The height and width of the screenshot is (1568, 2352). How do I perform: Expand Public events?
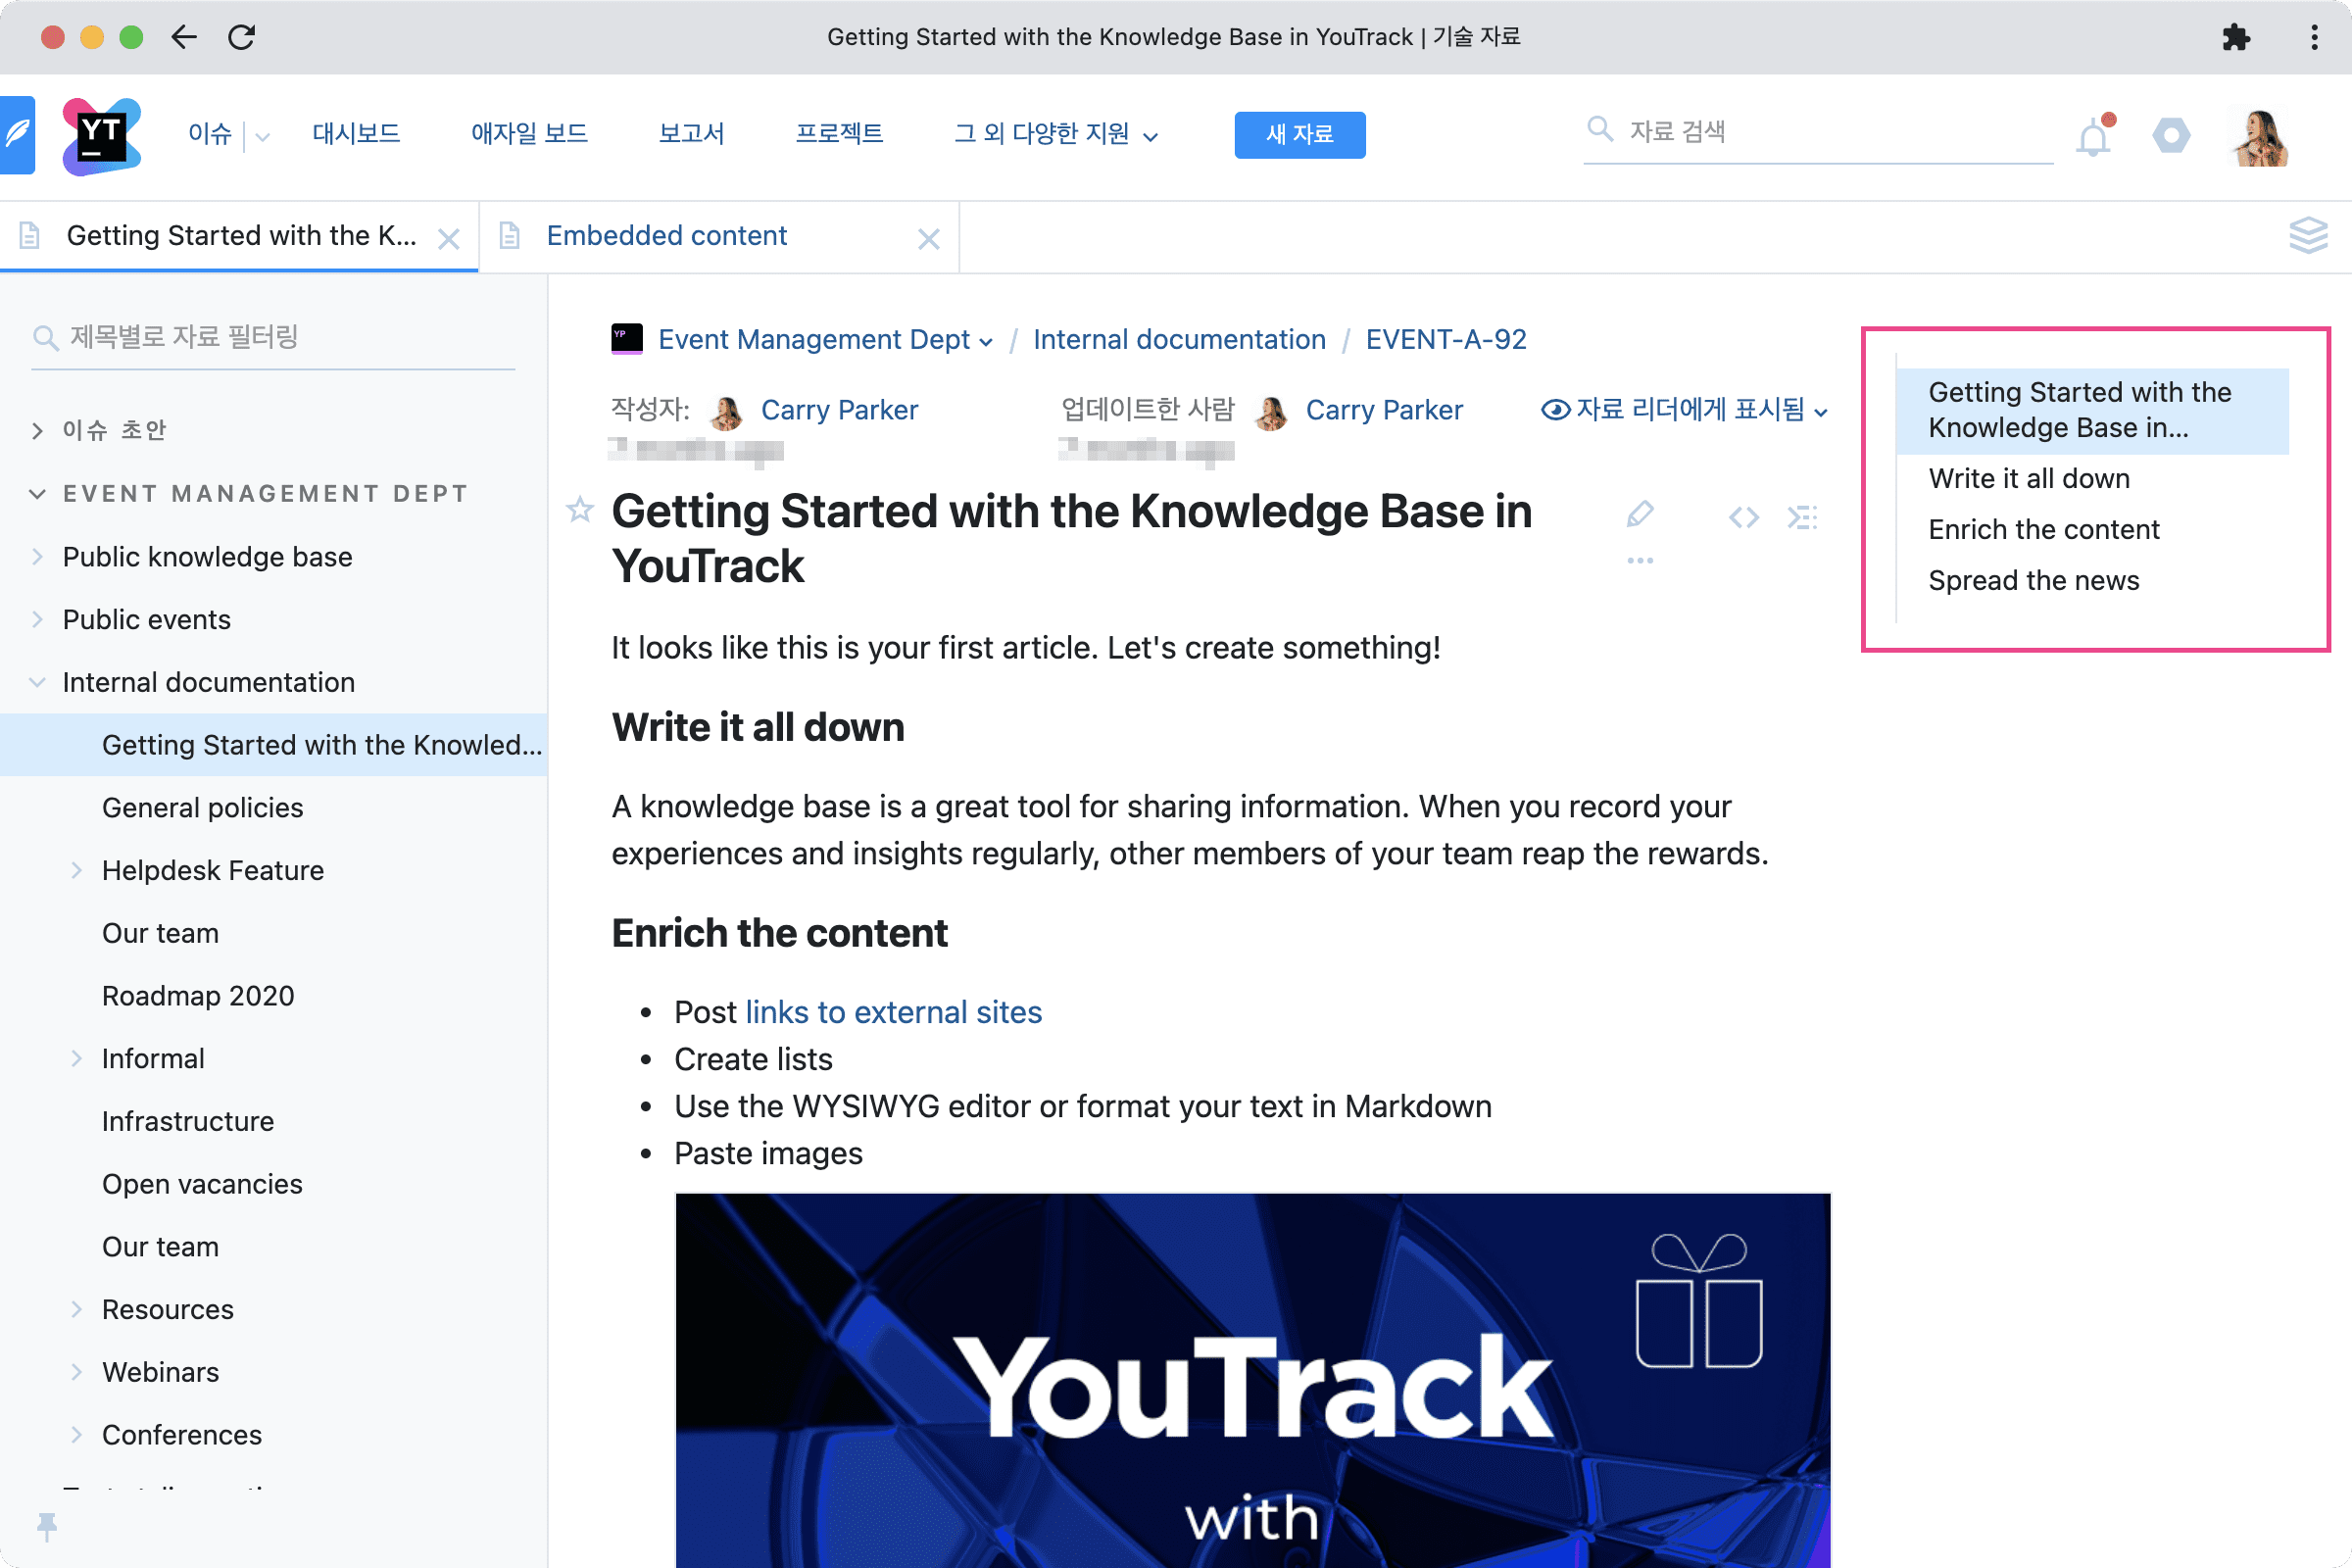click(x=37, y=619)
